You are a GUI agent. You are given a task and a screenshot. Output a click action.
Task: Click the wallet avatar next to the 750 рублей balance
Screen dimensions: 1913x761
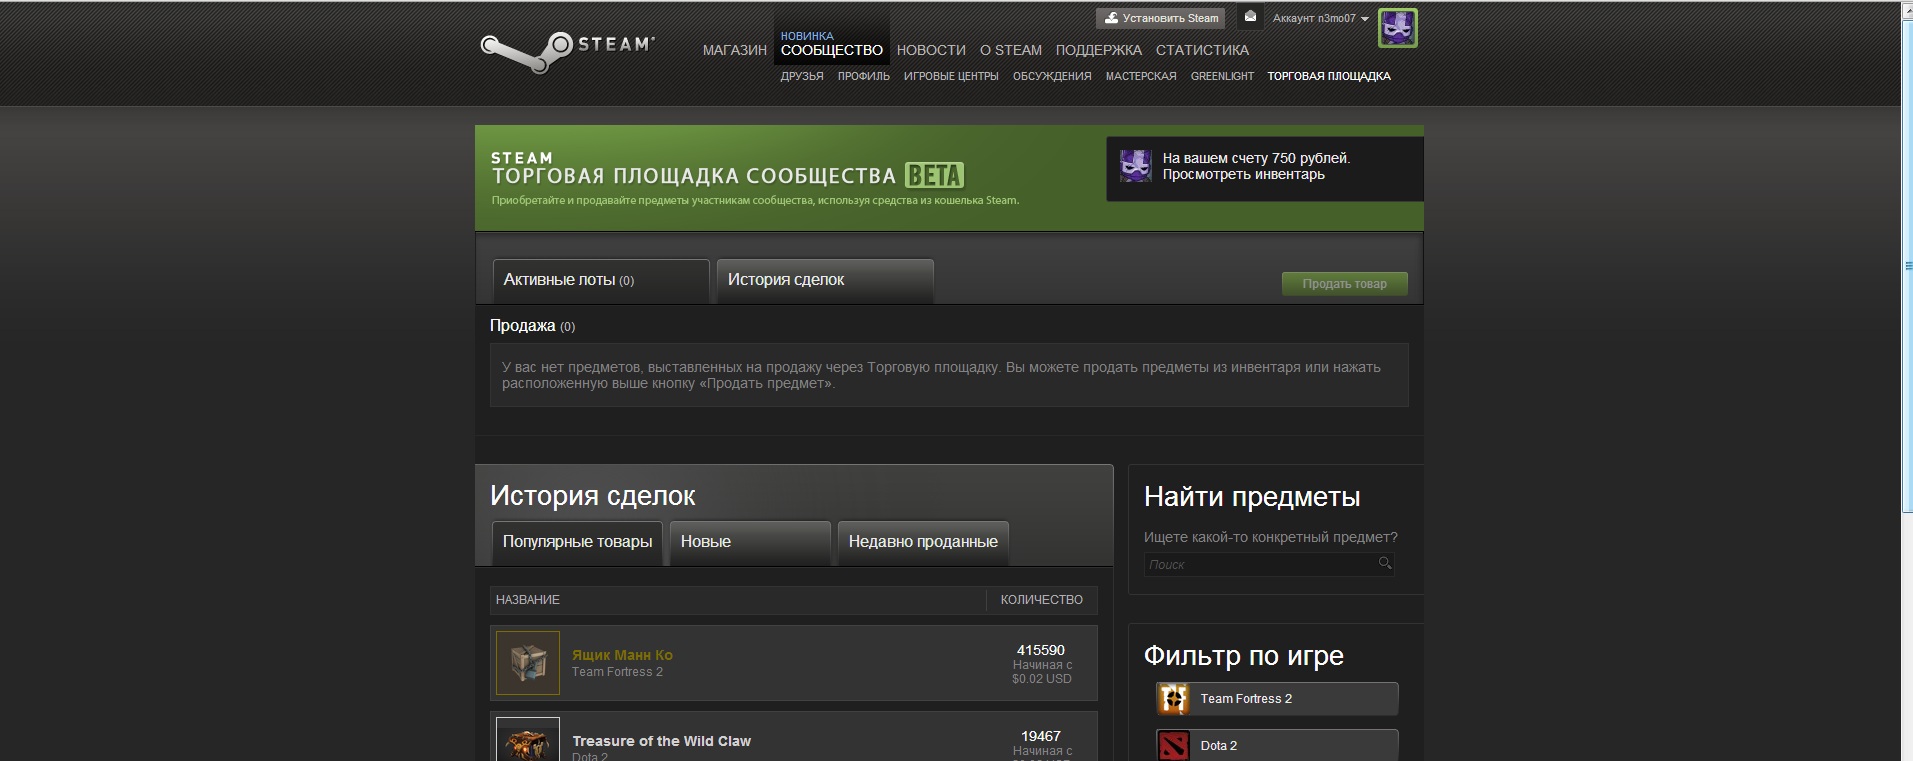pyautogui.click(x=1135, y=166)
